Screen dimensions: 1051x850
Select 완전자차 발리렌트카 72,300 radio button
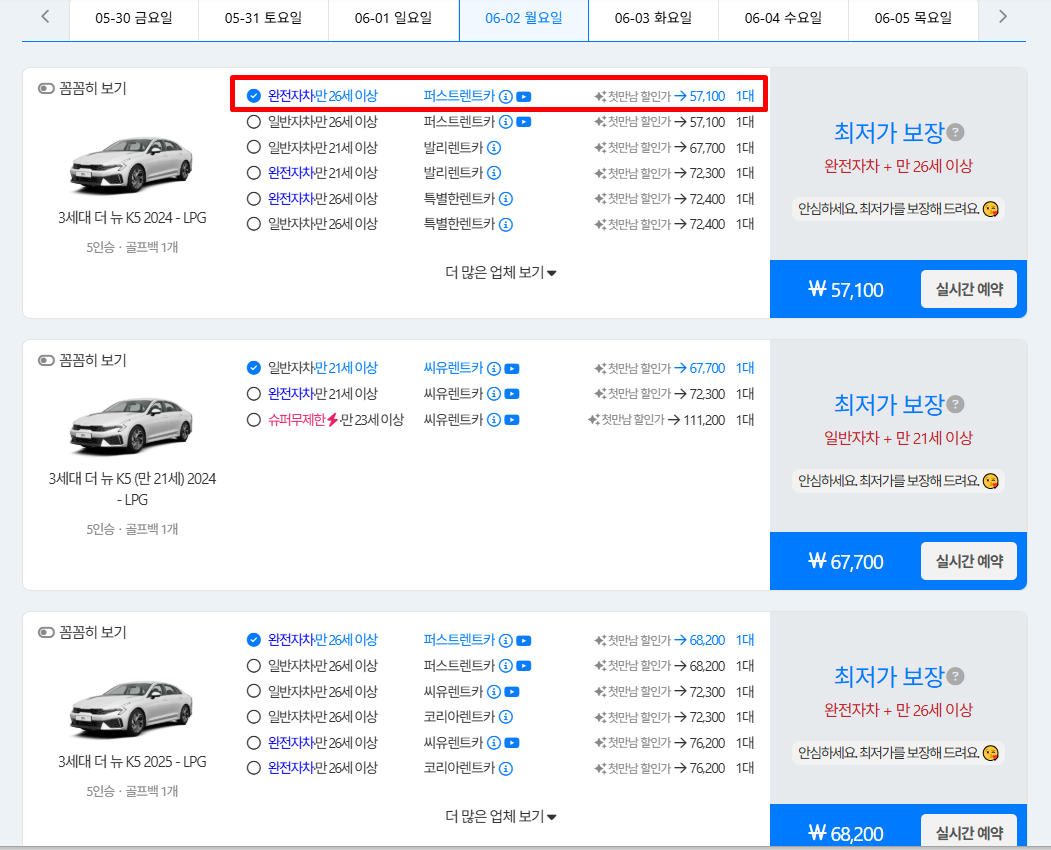point(253,173)
